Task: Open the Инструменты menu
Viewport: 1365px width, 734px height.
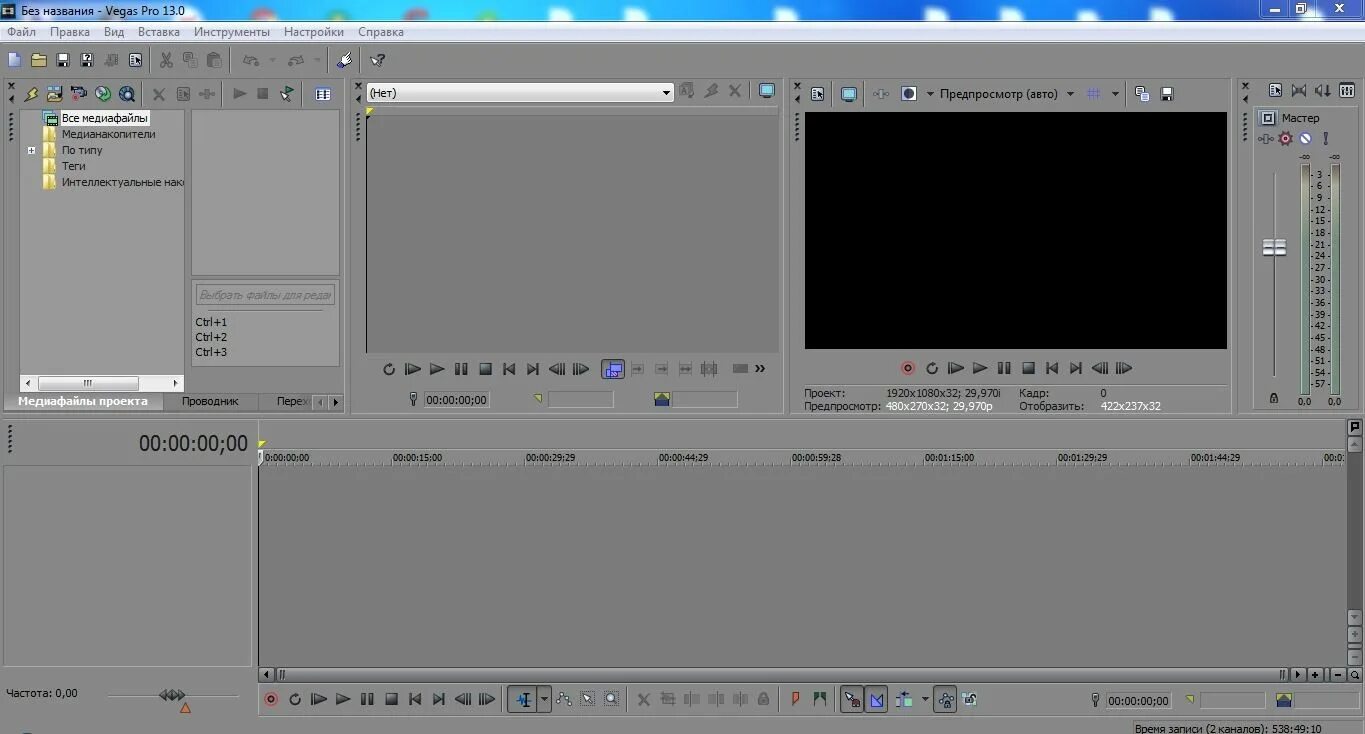Action: click(x=232, y=32)
